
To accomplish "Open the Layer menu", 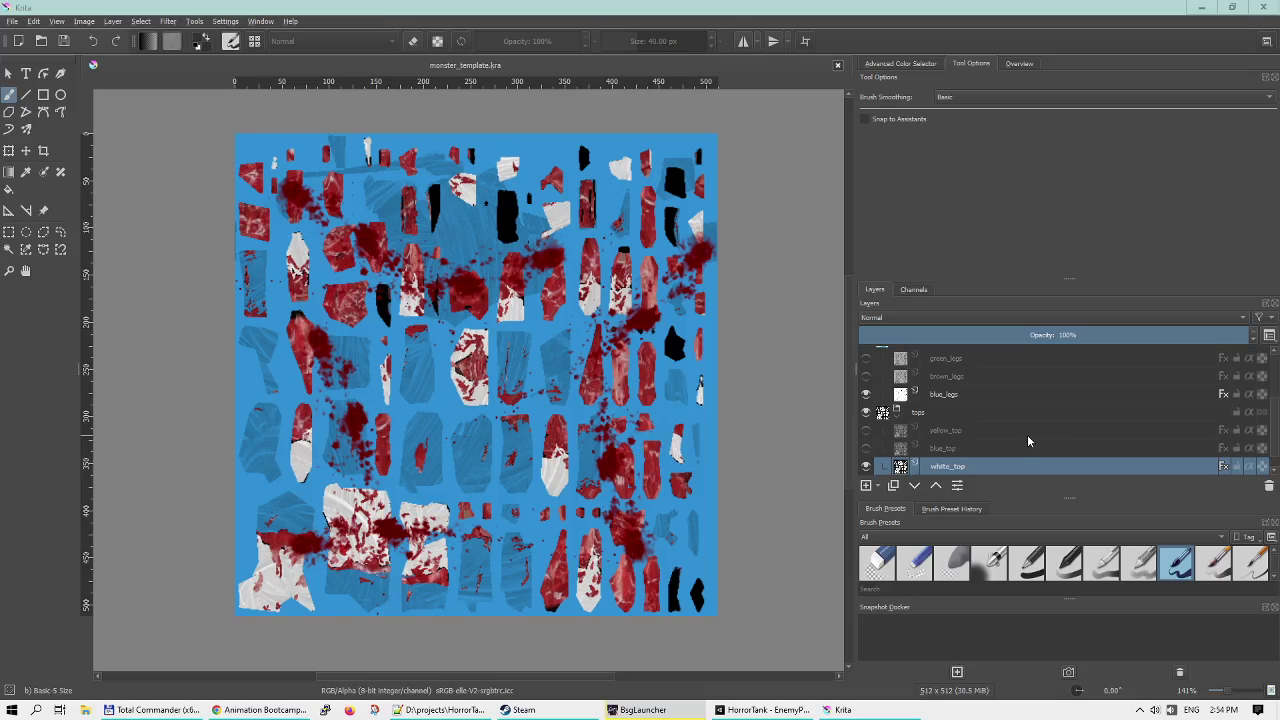I will click(113, 21).
